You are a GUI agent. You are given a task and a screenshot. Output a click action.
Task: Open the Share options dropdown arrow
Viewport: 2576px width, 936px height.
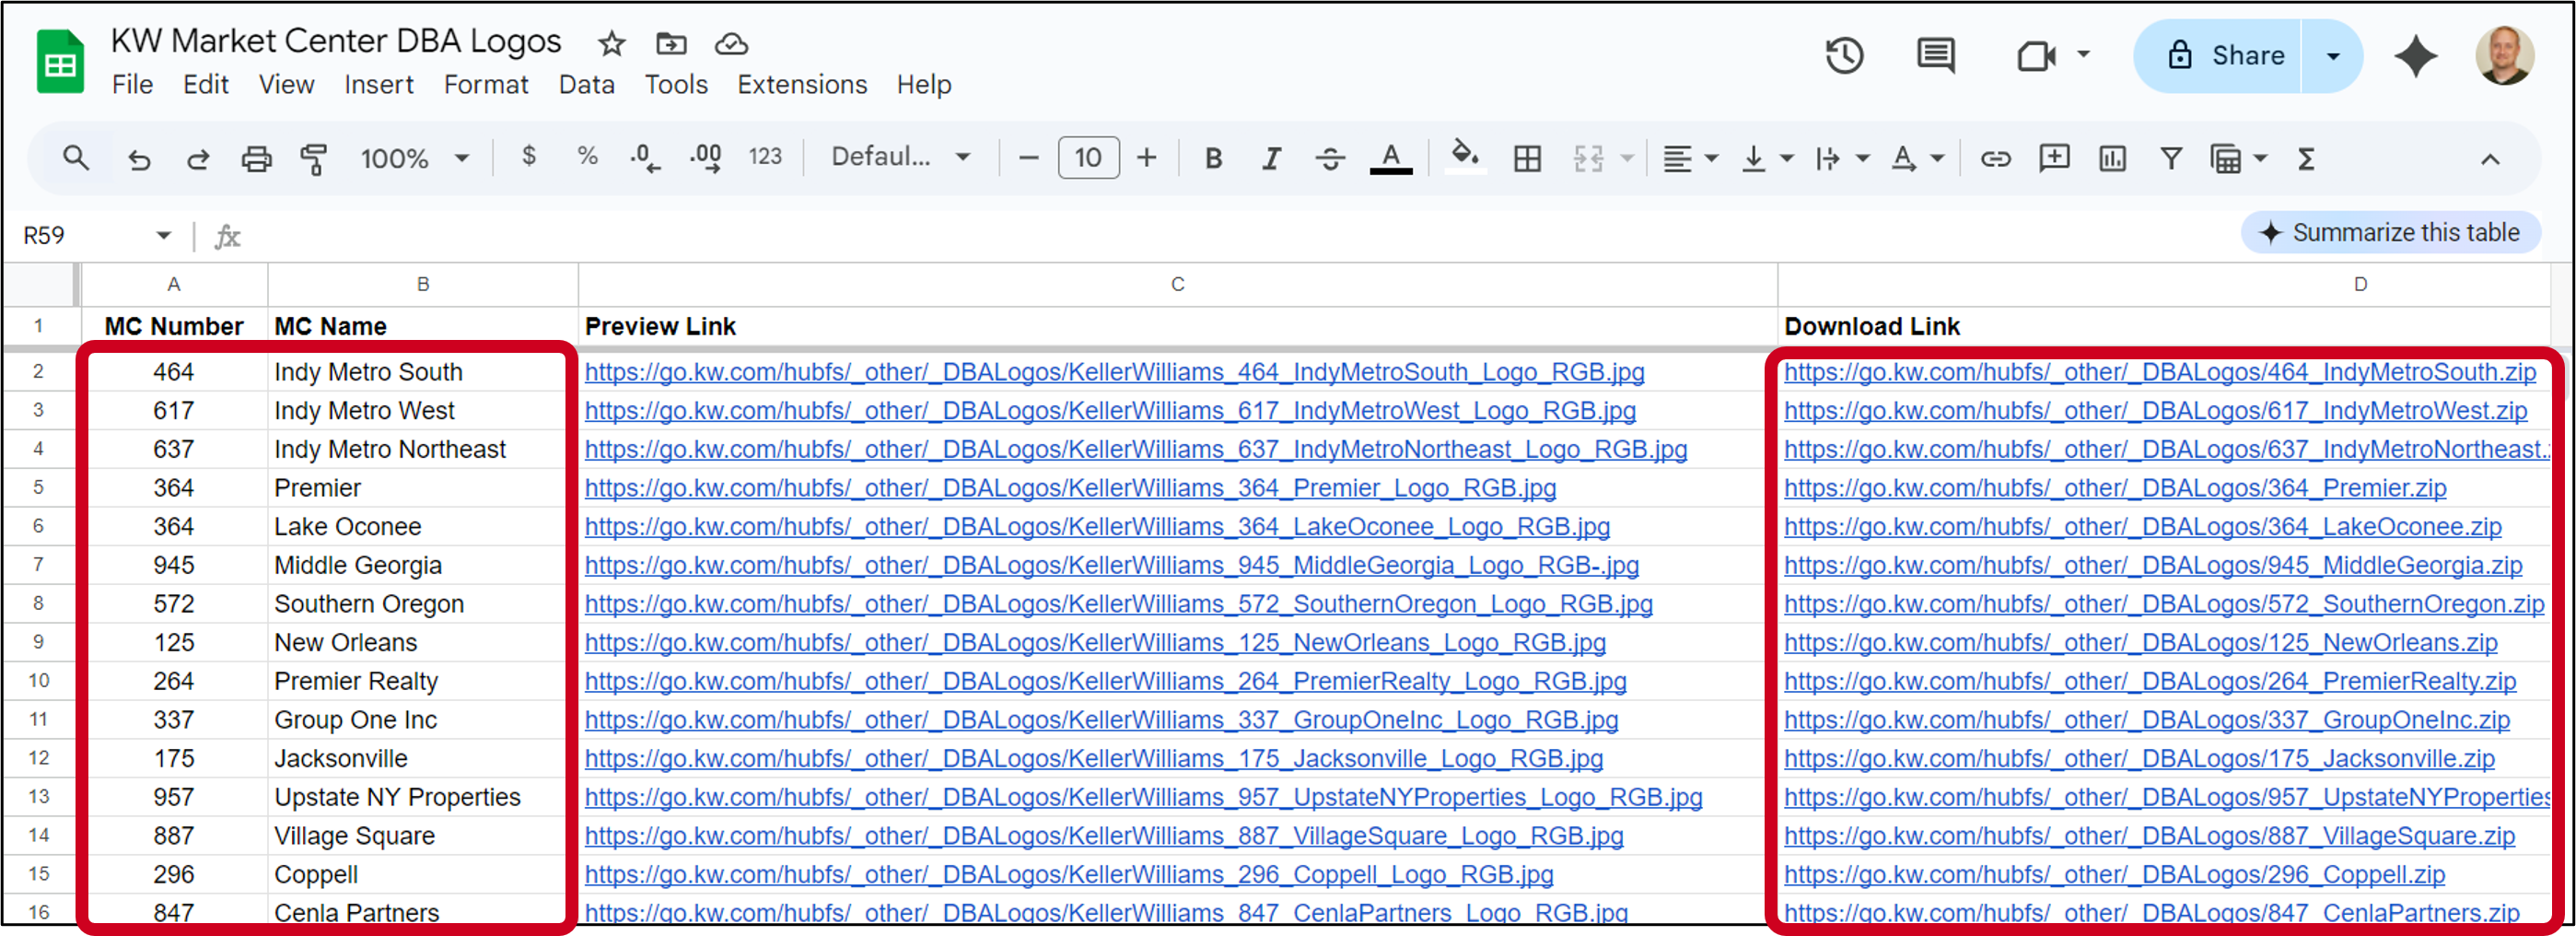[2333, 56]
